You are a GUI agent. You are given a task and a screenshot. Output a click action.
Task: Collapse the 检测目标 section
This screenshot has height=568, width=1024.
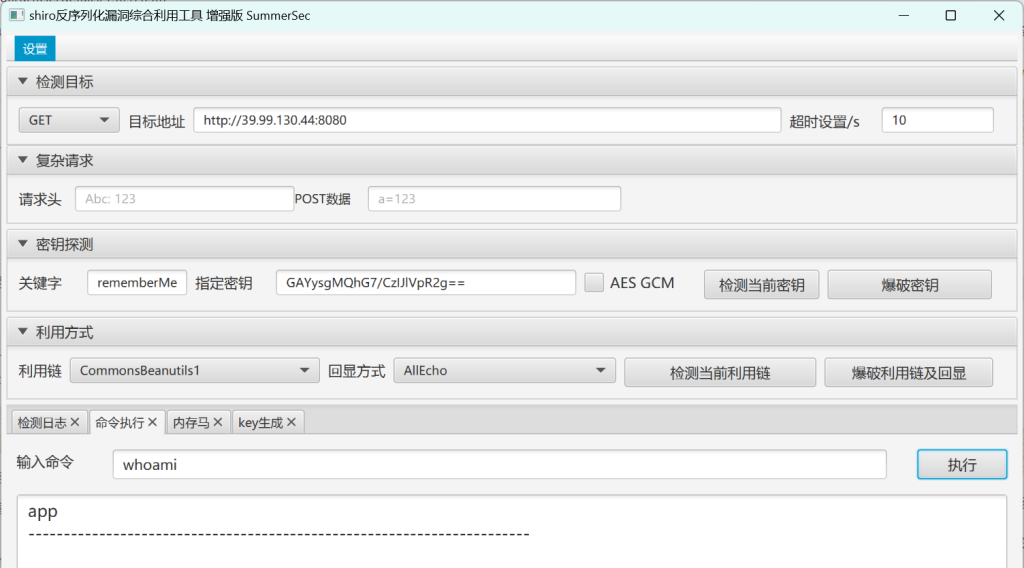click(23, 82)
